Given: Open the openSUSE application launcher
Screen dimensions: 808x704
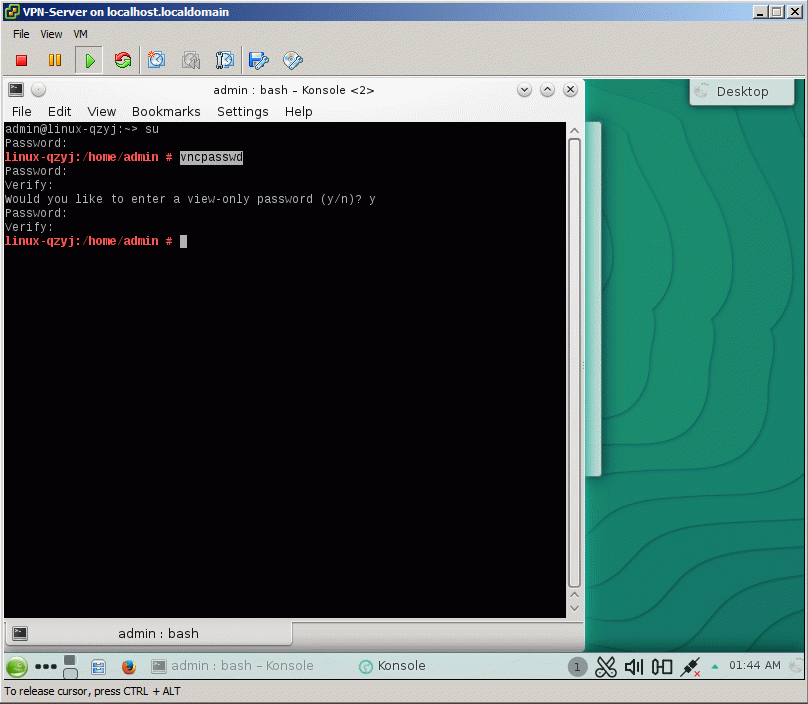Looking at the screenshot, I should [16, 666].
